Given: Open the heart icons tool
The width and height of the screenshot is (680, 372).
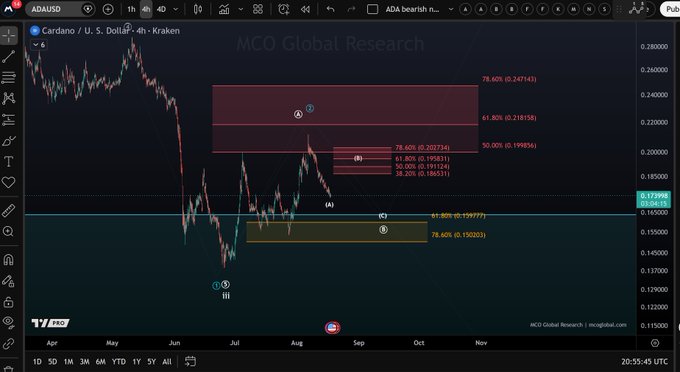Looking at the screenshot, I should 9,183.
